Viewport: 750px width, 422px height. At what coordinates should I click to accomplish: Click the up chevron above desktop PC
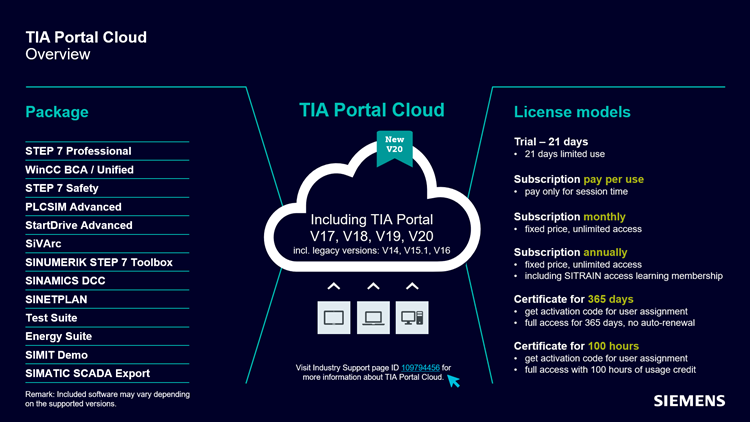click(412, 286)
